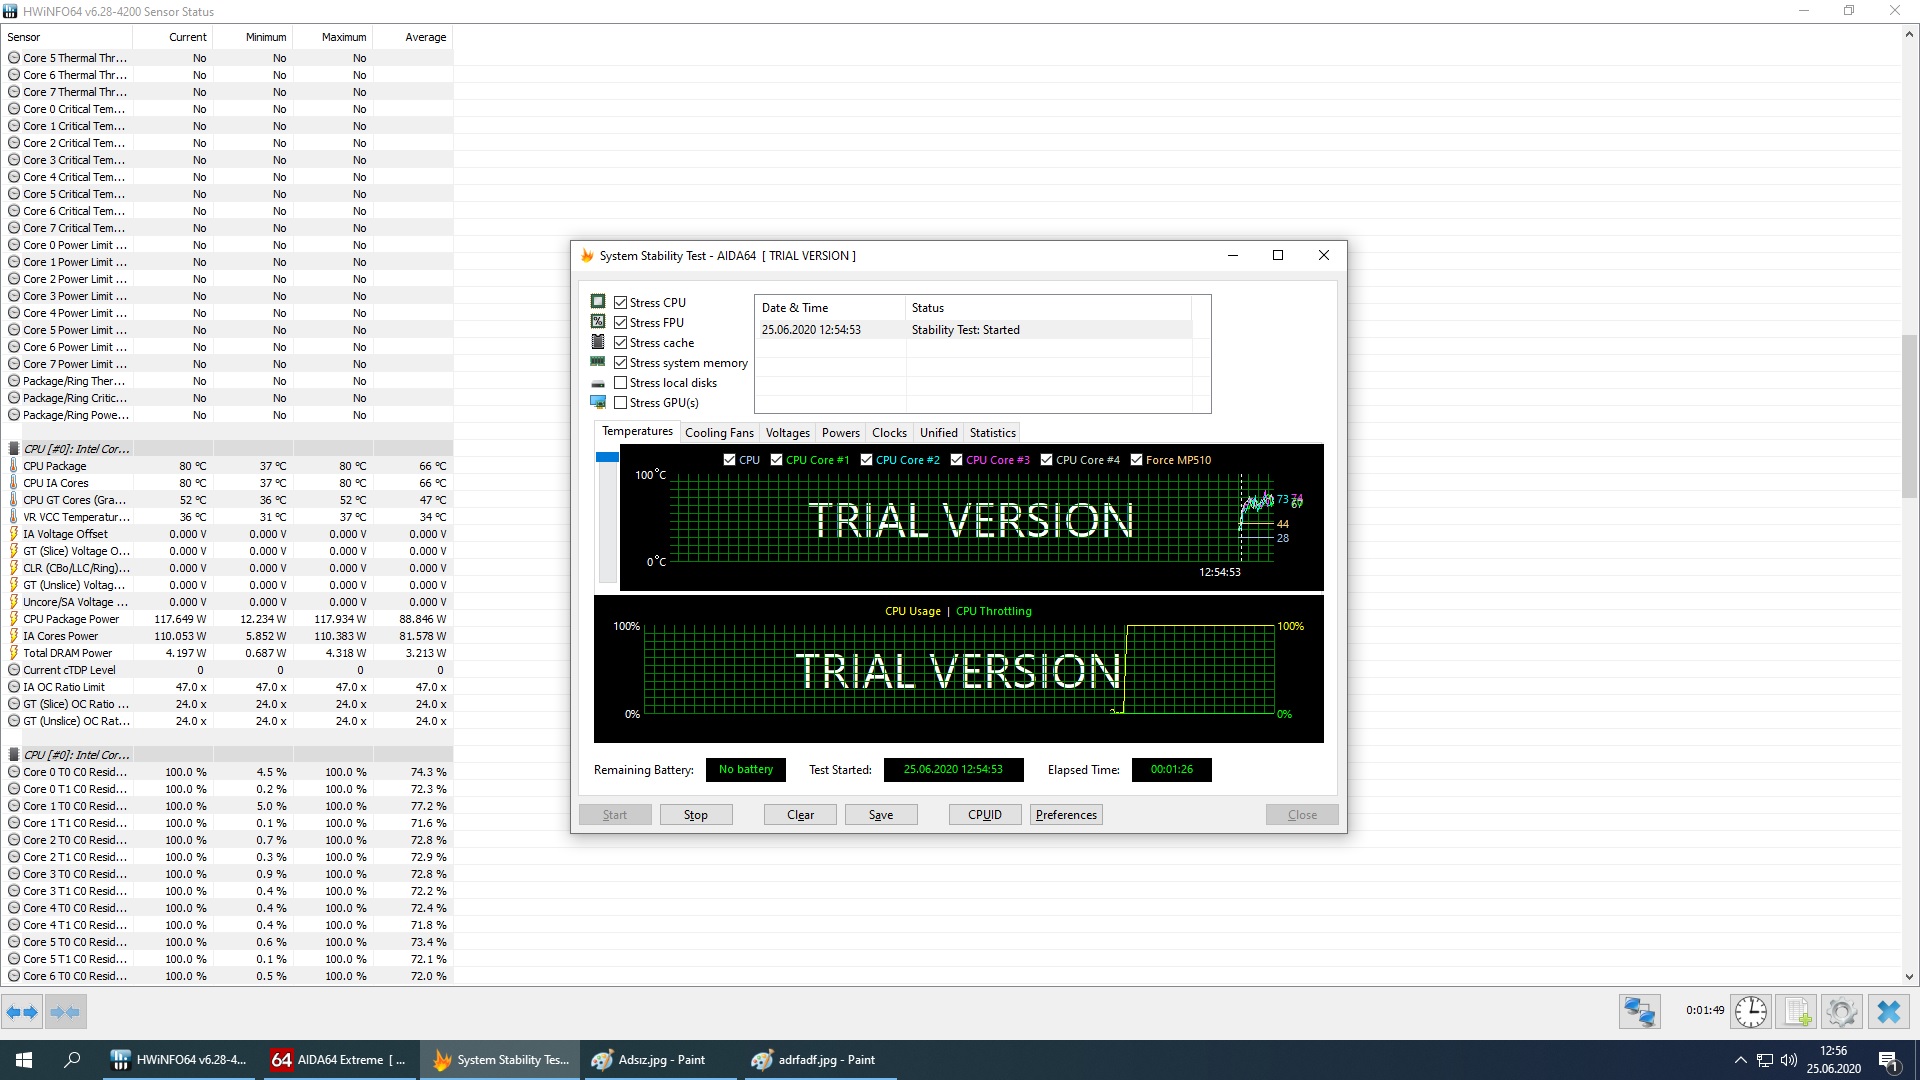This screenshot has height=1080, width=1920.
Task: Click the flame icon in AIDA64 title bar
Action: 587,256
